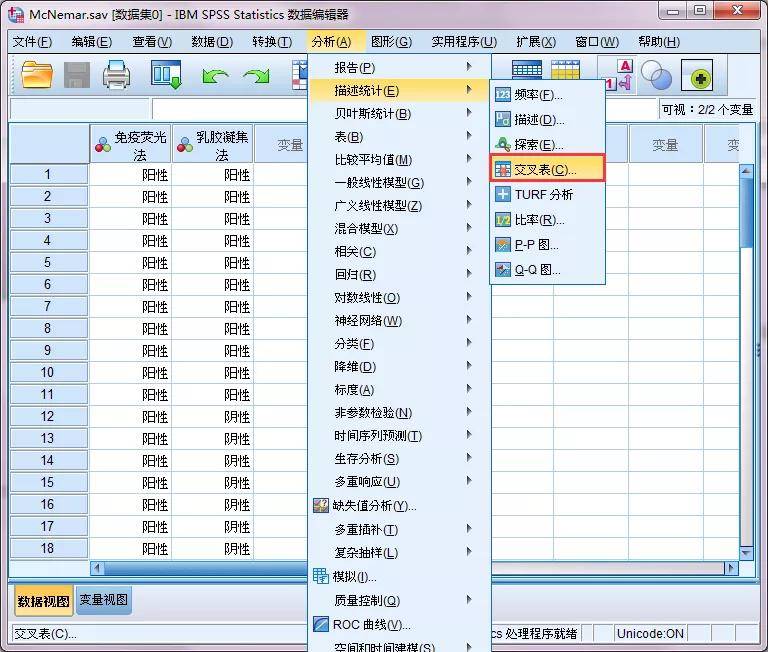The width and height of the screenshot is (768, 652).
Task: Select the 免疫荧光法 column header
Action: [x=131, y=144]
